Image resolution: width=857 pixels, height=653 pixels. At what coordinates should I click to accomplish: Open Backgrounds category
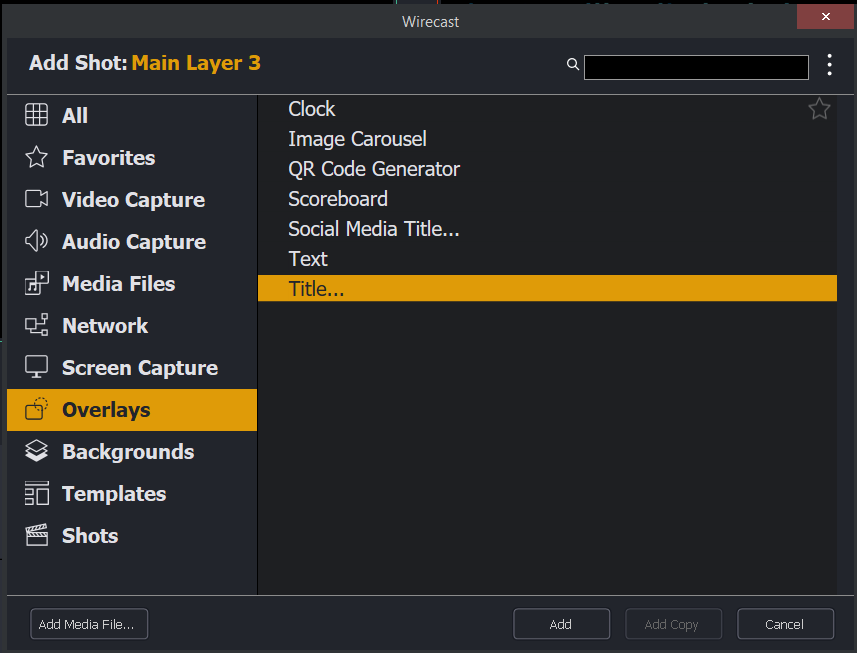(x=128, y=452)
